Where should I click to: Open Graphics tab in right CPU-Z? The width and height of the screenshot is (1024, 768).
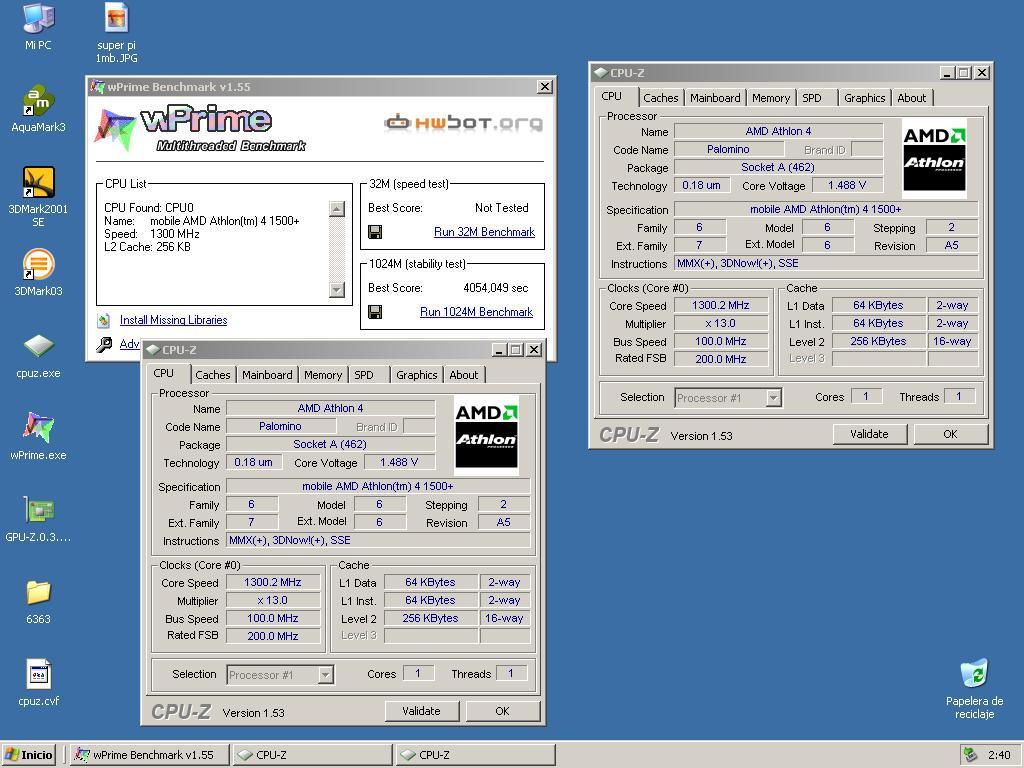click(865, 98)
